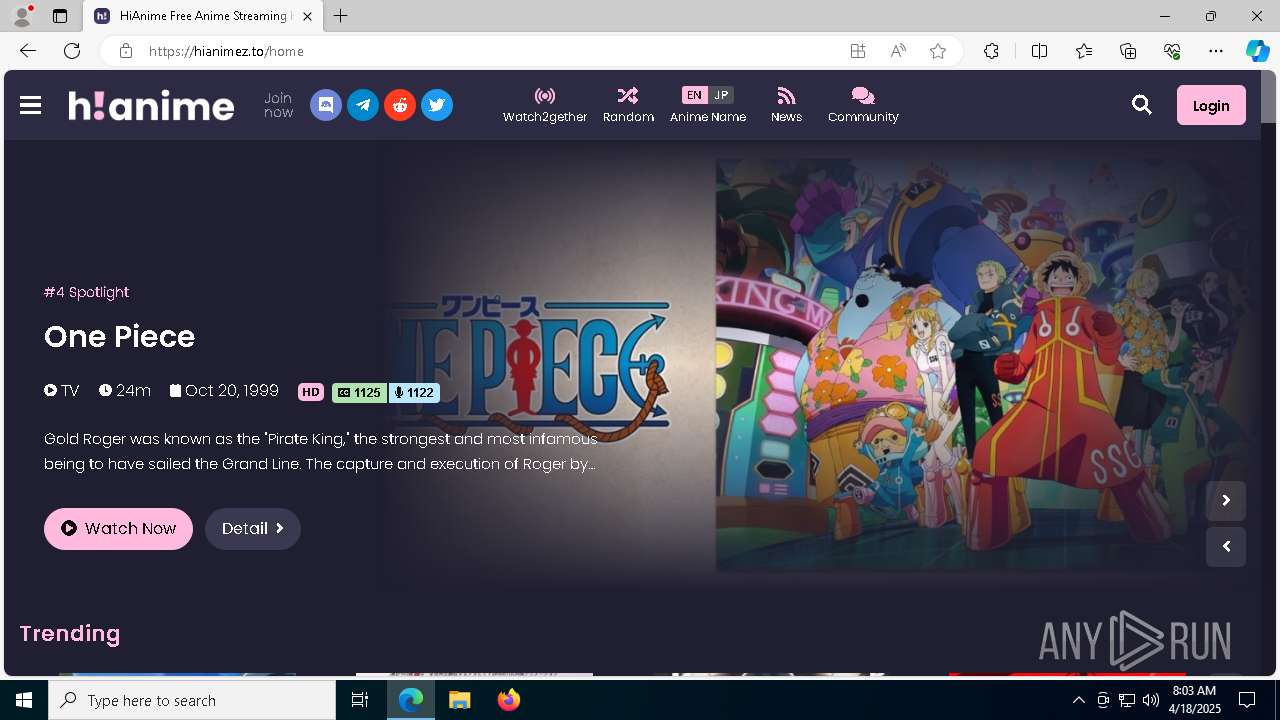Open a new browser tab
The image size is (1280, 720).
tap(341, 16)
